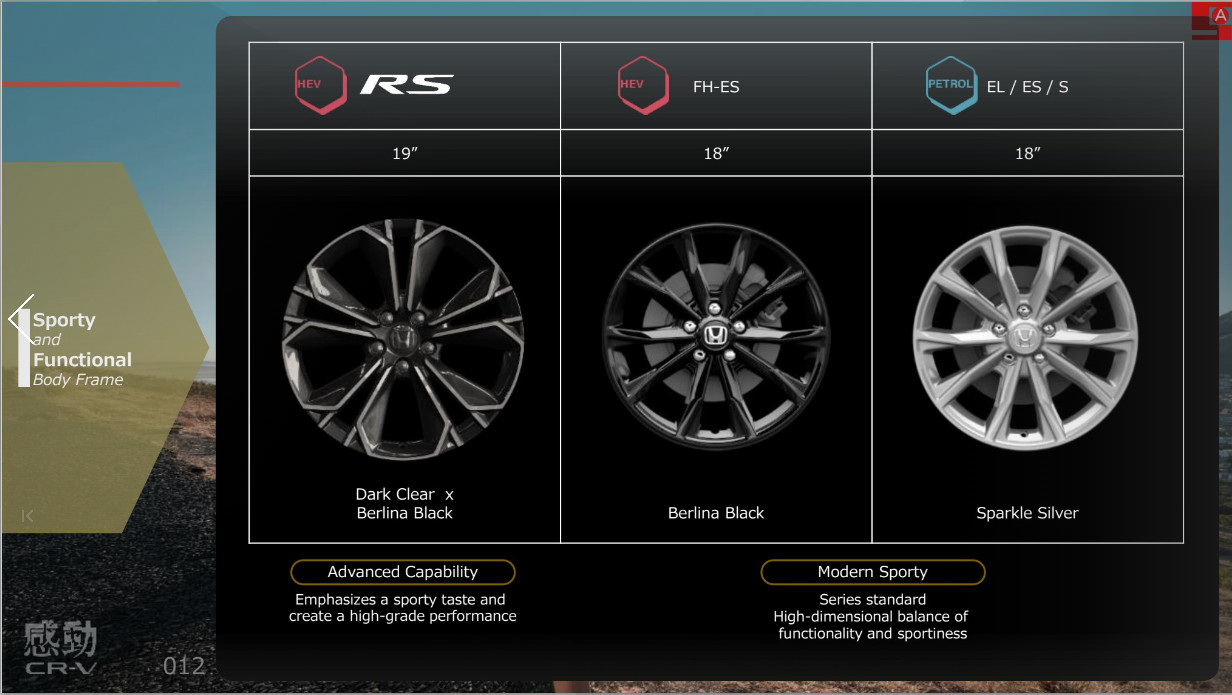Click the CR-V logo at bottom left
Viewport: 1232px width, 695px height.
click(60, 649)
